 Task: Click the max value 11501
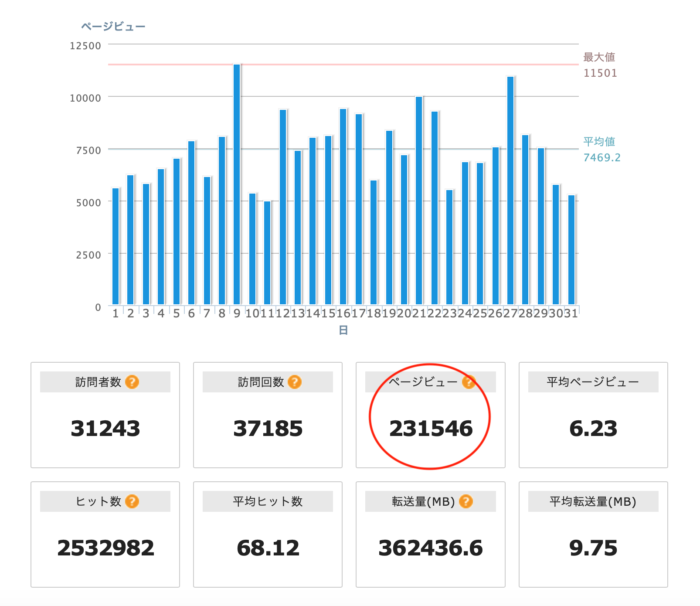tap(600, 73)
